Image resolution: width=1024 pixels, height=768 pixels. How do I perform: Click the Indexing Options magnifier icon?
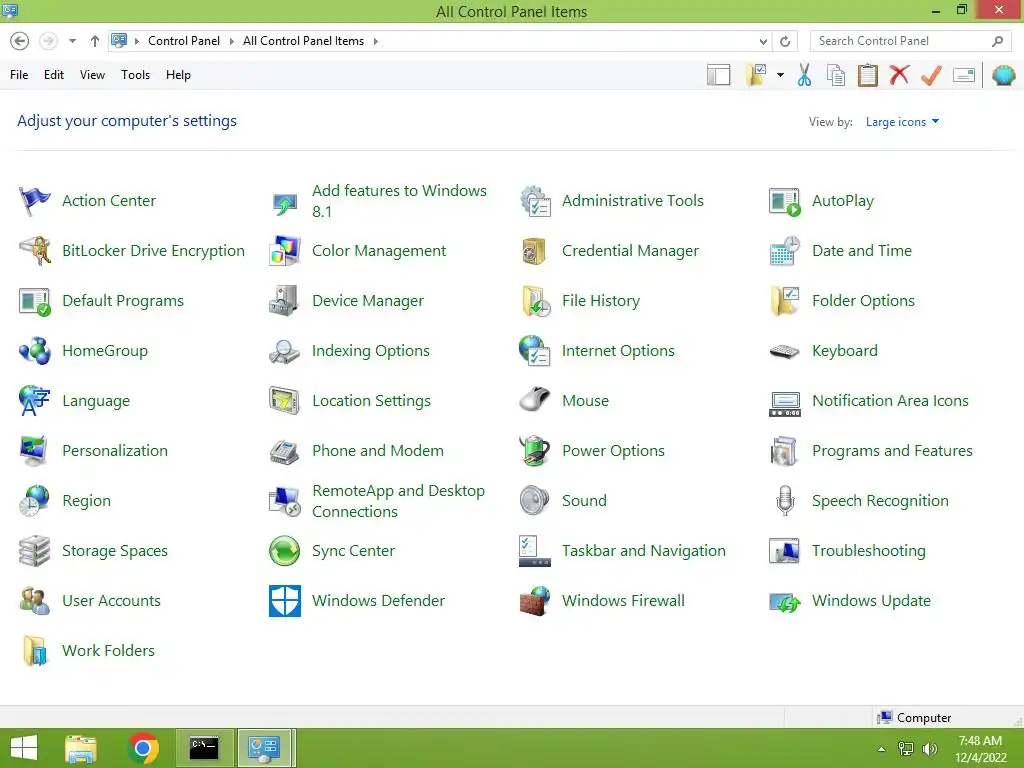(285, 351)
